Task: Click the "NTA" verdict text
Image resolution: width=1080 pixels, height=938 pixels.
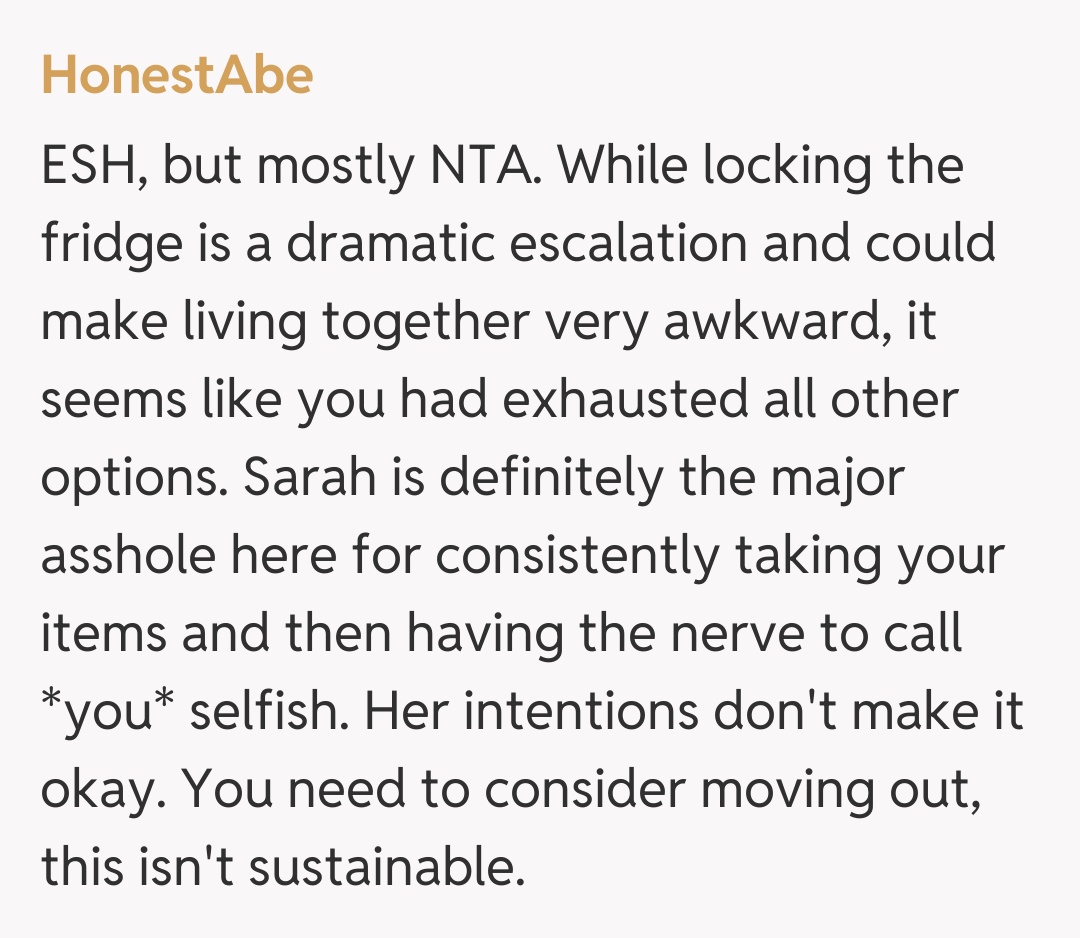Action: tap(485, 166)
